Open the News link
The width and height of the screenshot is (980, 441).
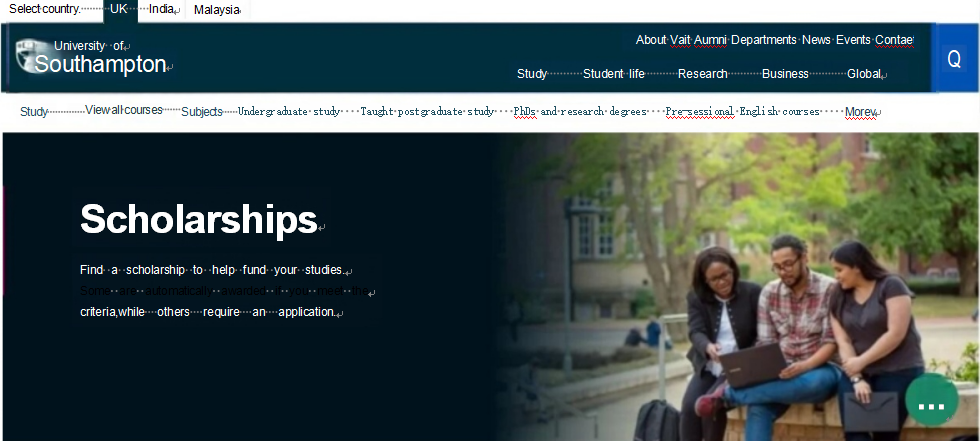pos(816,40)
